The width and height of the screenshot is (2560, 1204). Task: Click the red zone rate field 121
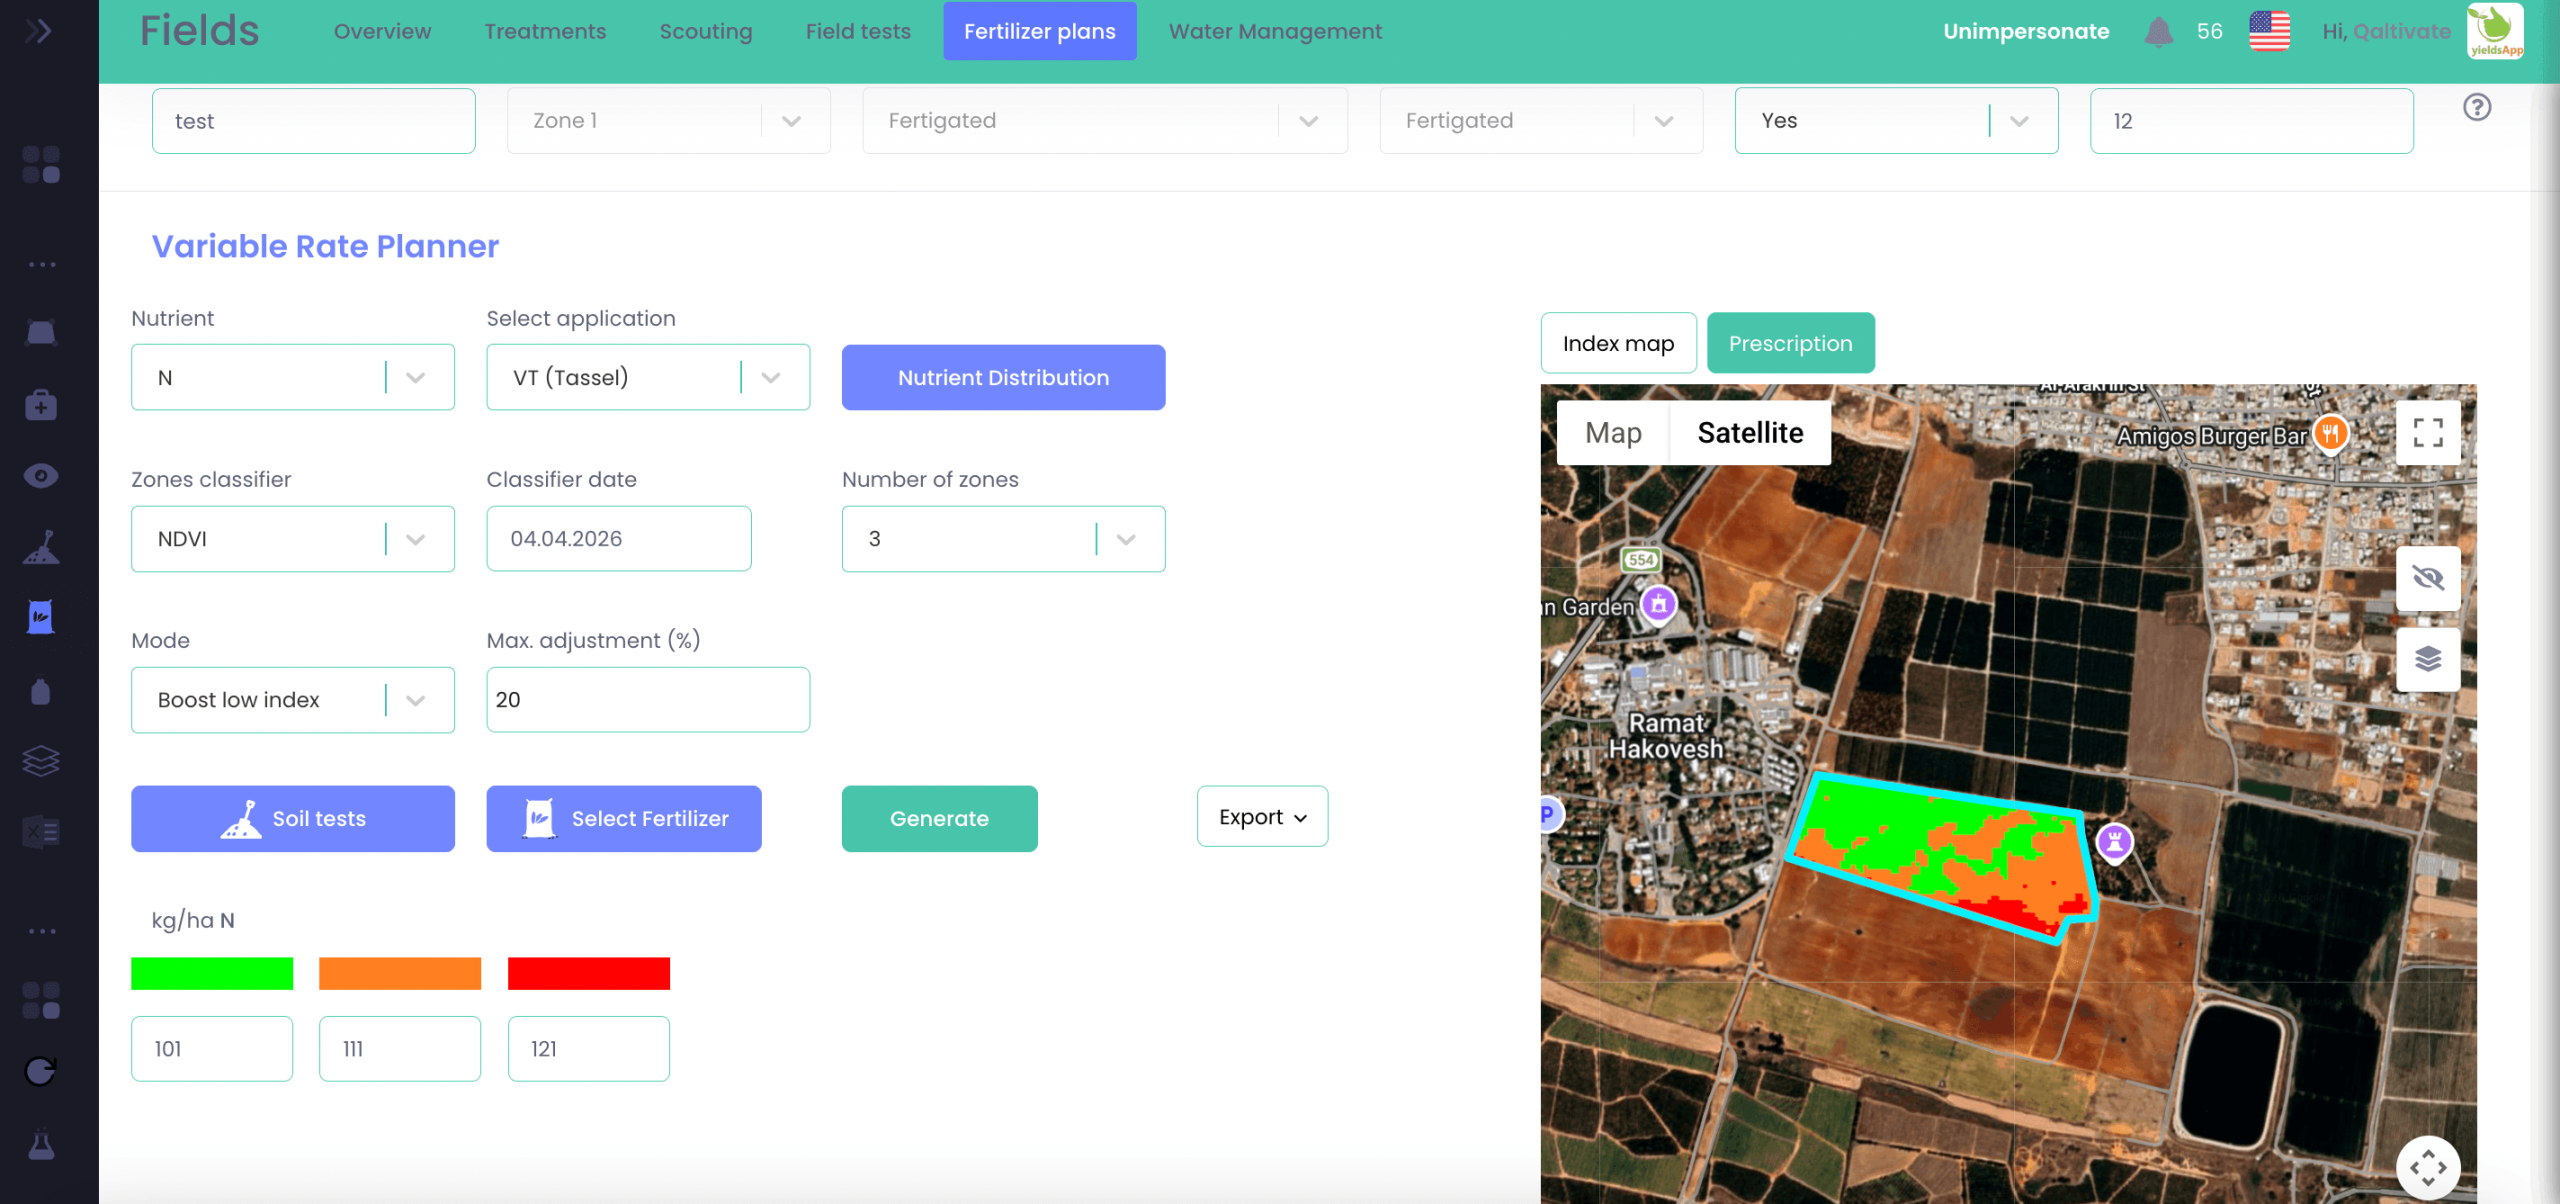[589, 1048]
